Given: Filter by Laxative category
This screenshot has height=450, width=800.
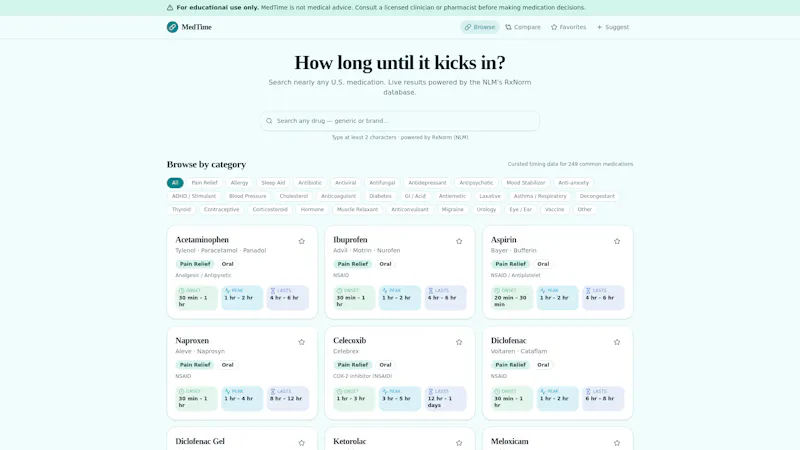Looking at the screenshot, I should pyautogui.click(x=490, y=196).
